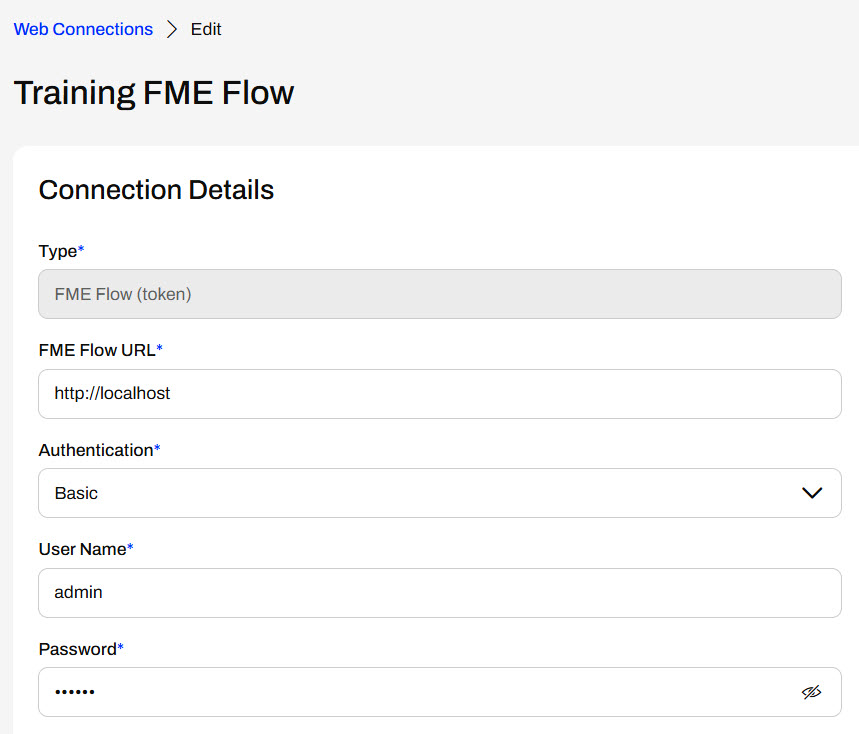Viewport: 859px width, 734px height.
Task: Click the breadcrumb chevron separator
Action: tap(172, 29)
